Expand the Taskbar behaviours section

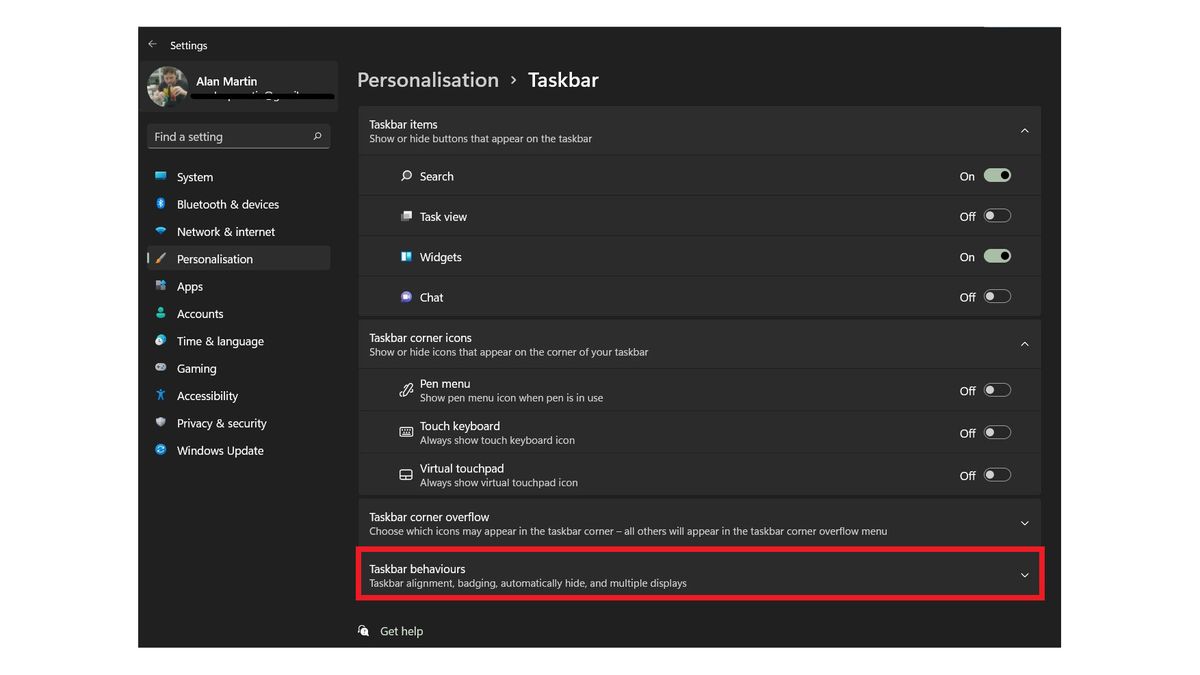click(1024, 575)
